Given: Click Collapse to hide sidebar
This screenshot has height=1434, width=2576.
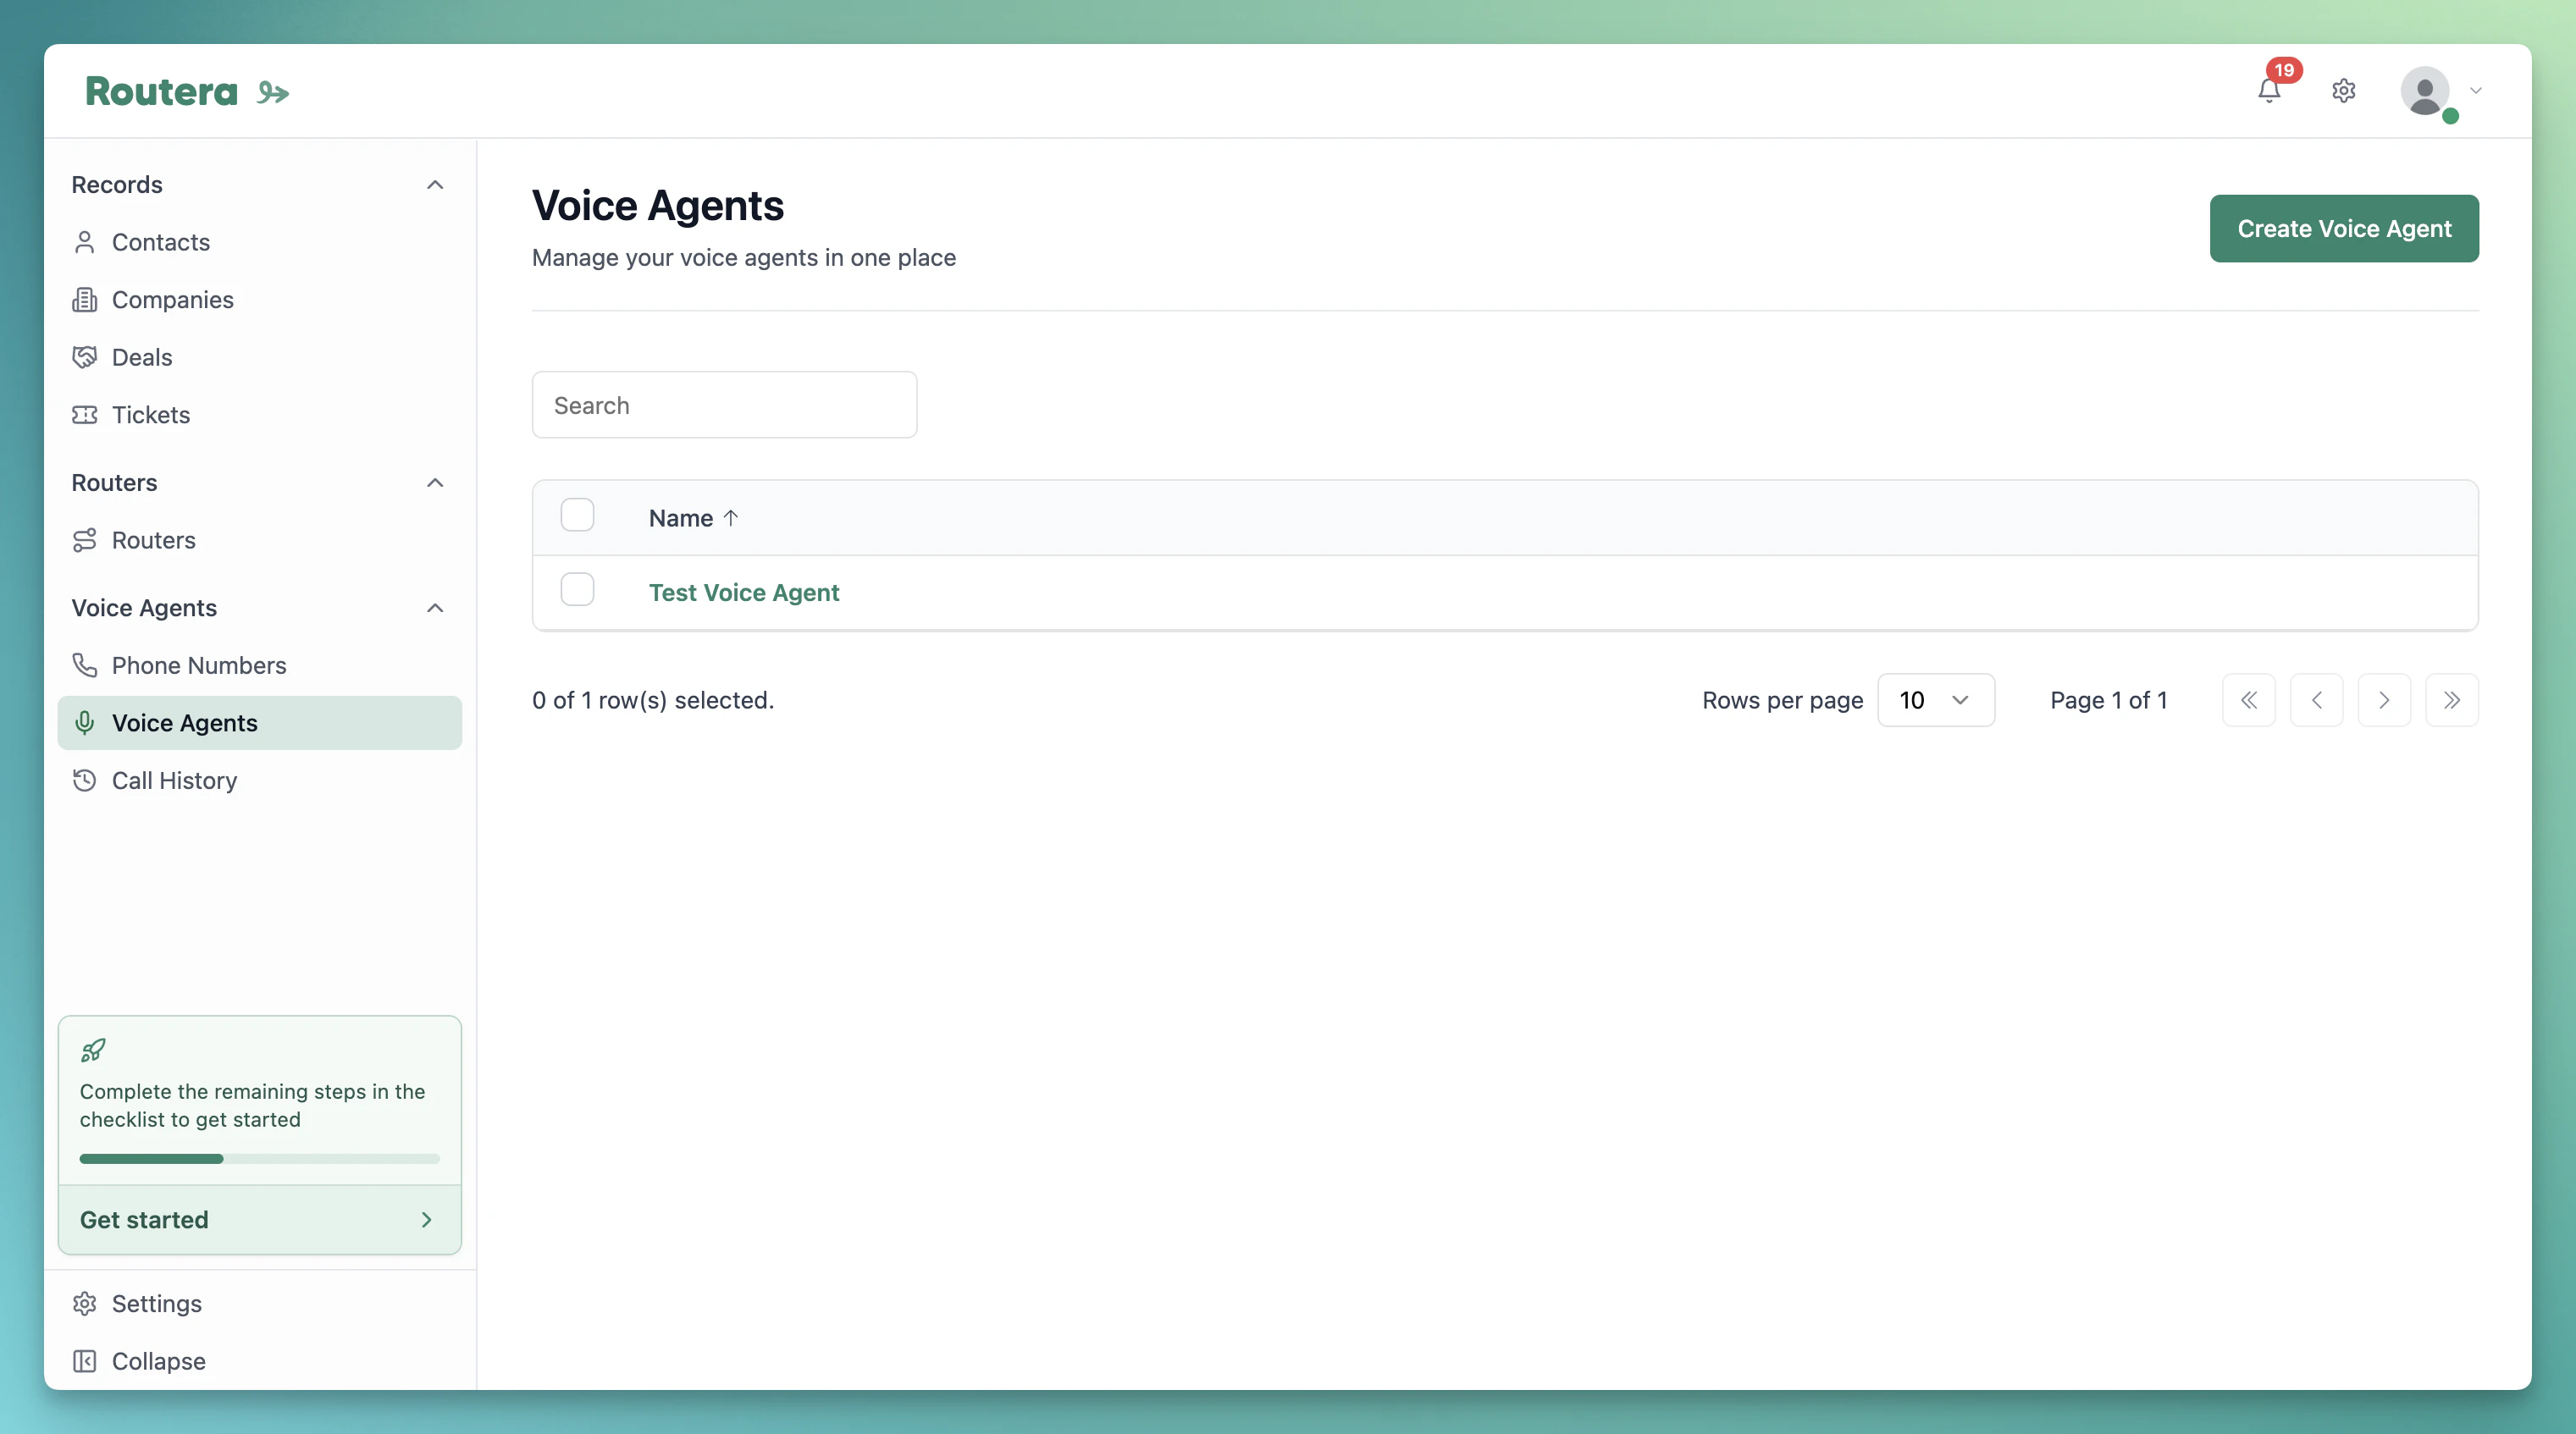Looking at the screenshot, I should pos(260,1361).
